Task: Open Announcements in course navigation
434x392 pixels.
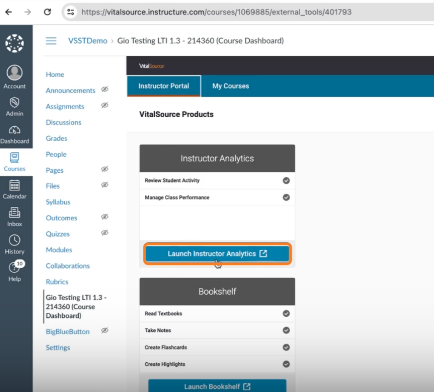Action: (x=70, y=90)
